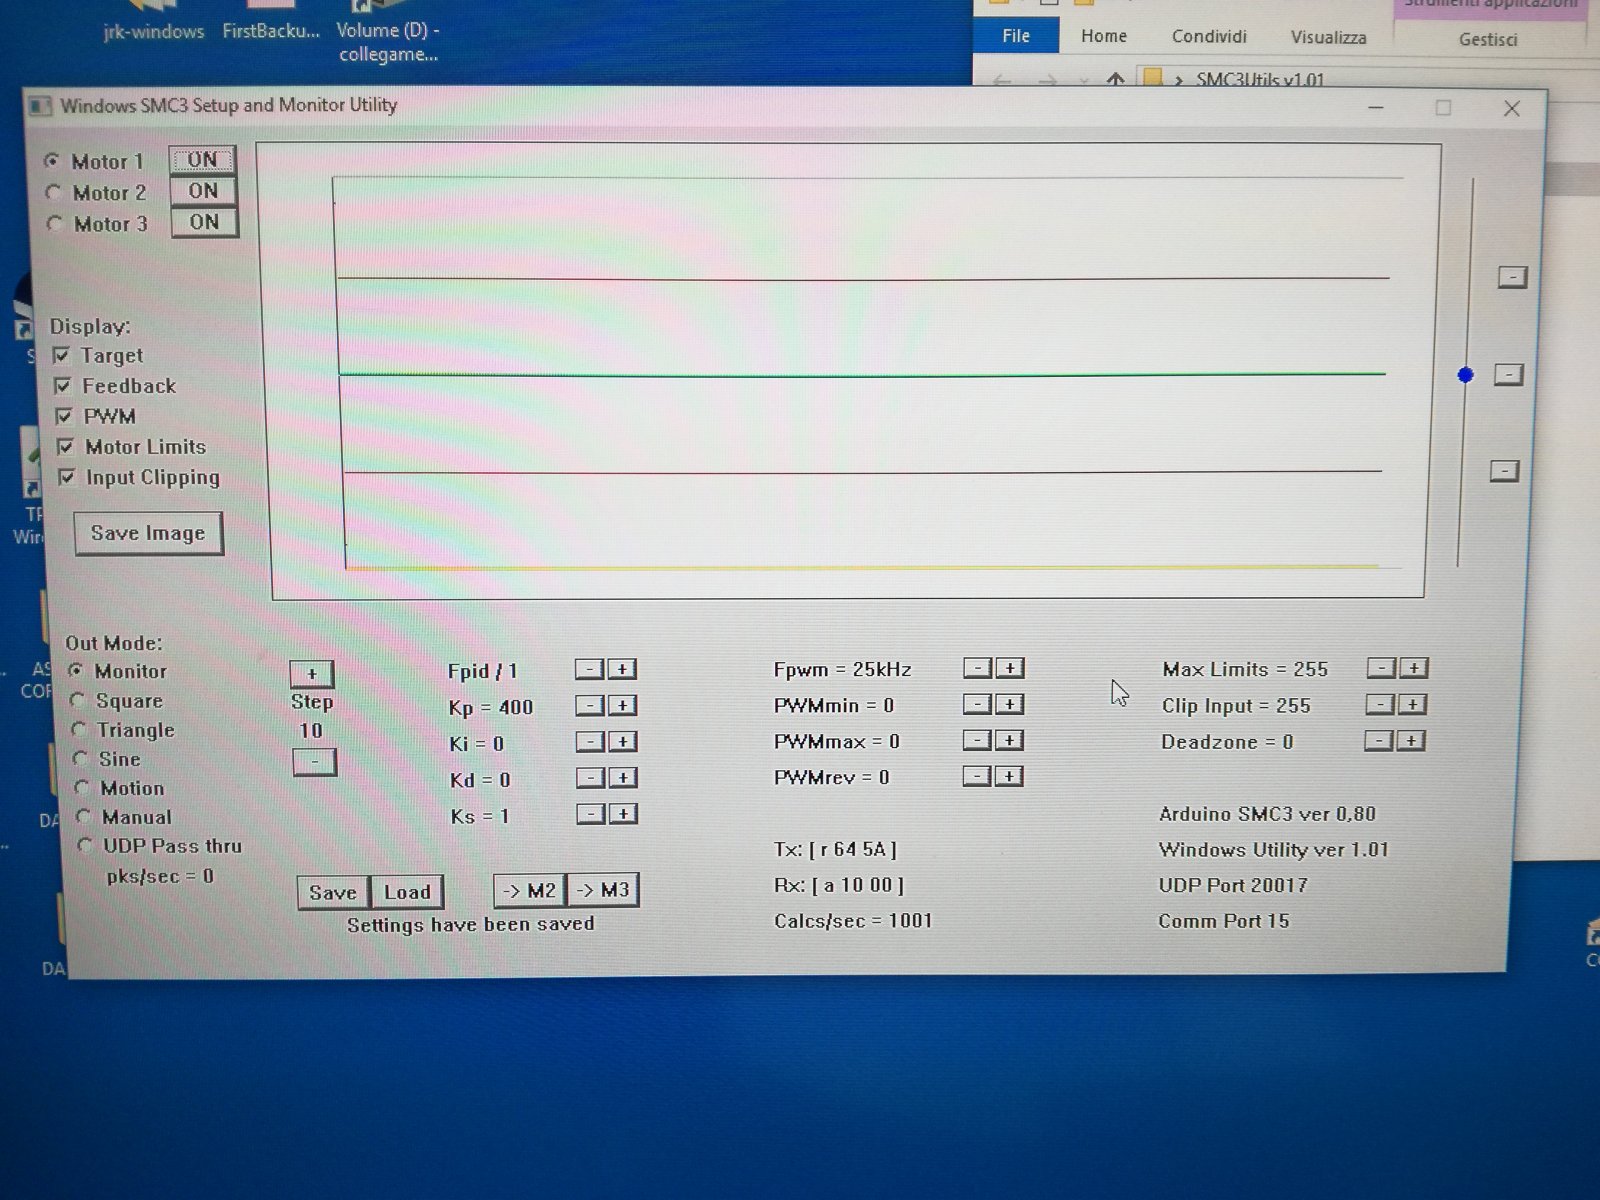
Task: Increase Kd with plus button
Action: pos(624,778)
